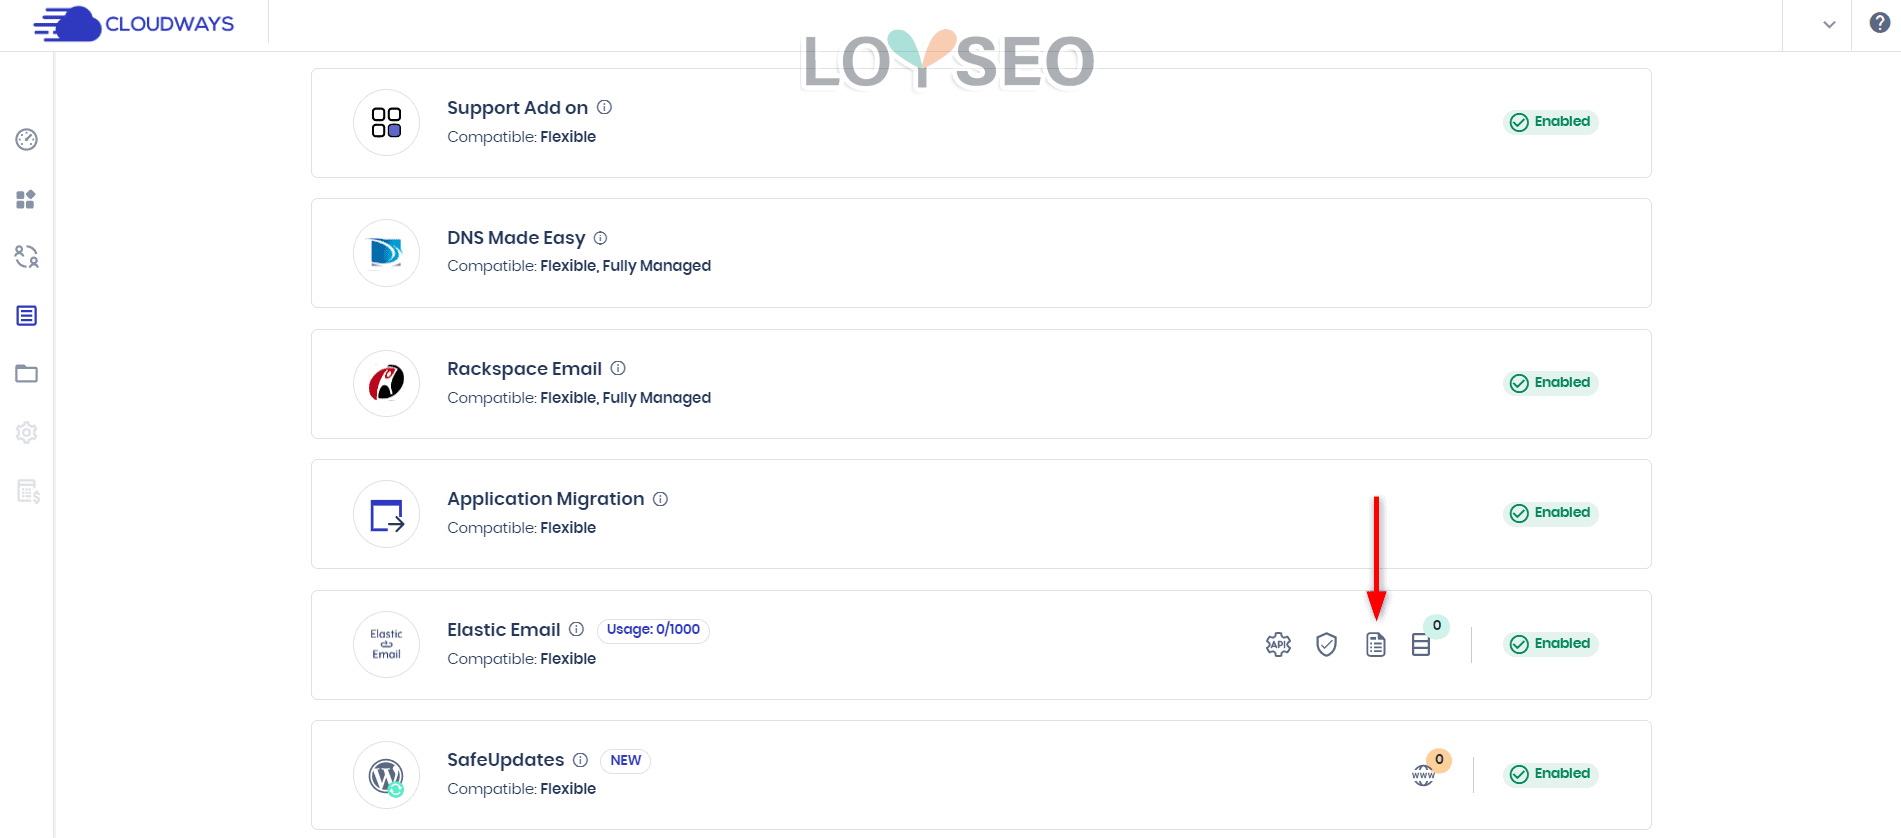
Task: Select the Application Migration title
Action: point(545,499)
